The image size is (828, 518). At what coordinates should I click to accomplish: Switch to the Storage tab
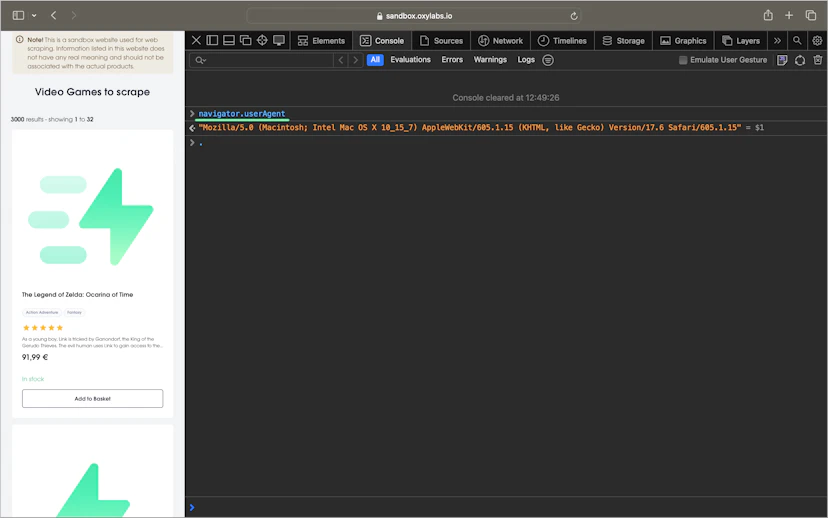[x=624, y=41]
